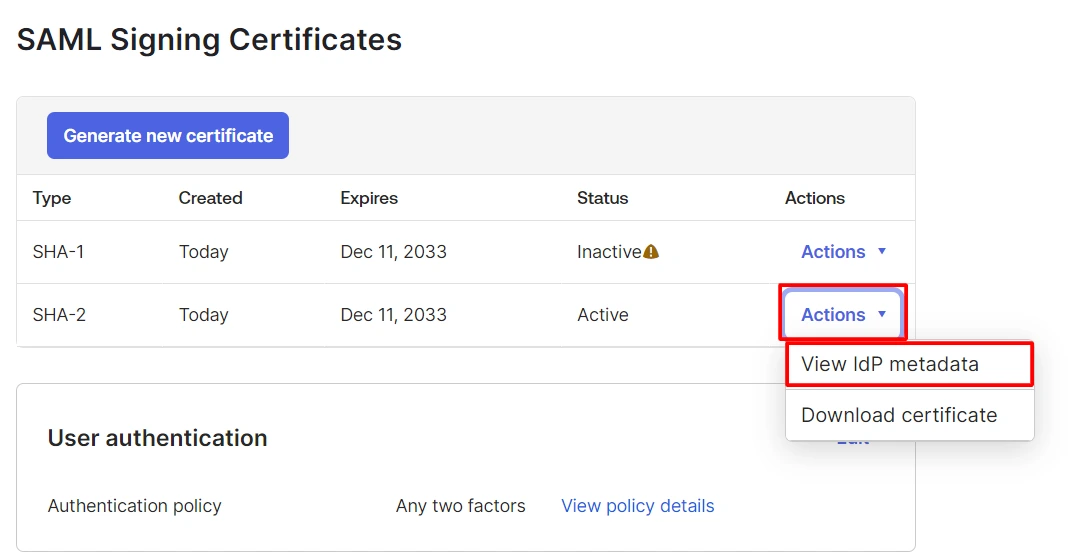Click SHA-2 row's Dec 11, 2033 expiry date
Image resolution: width=1086 pixels, height=558 pixels.
[x=393, y=315]
